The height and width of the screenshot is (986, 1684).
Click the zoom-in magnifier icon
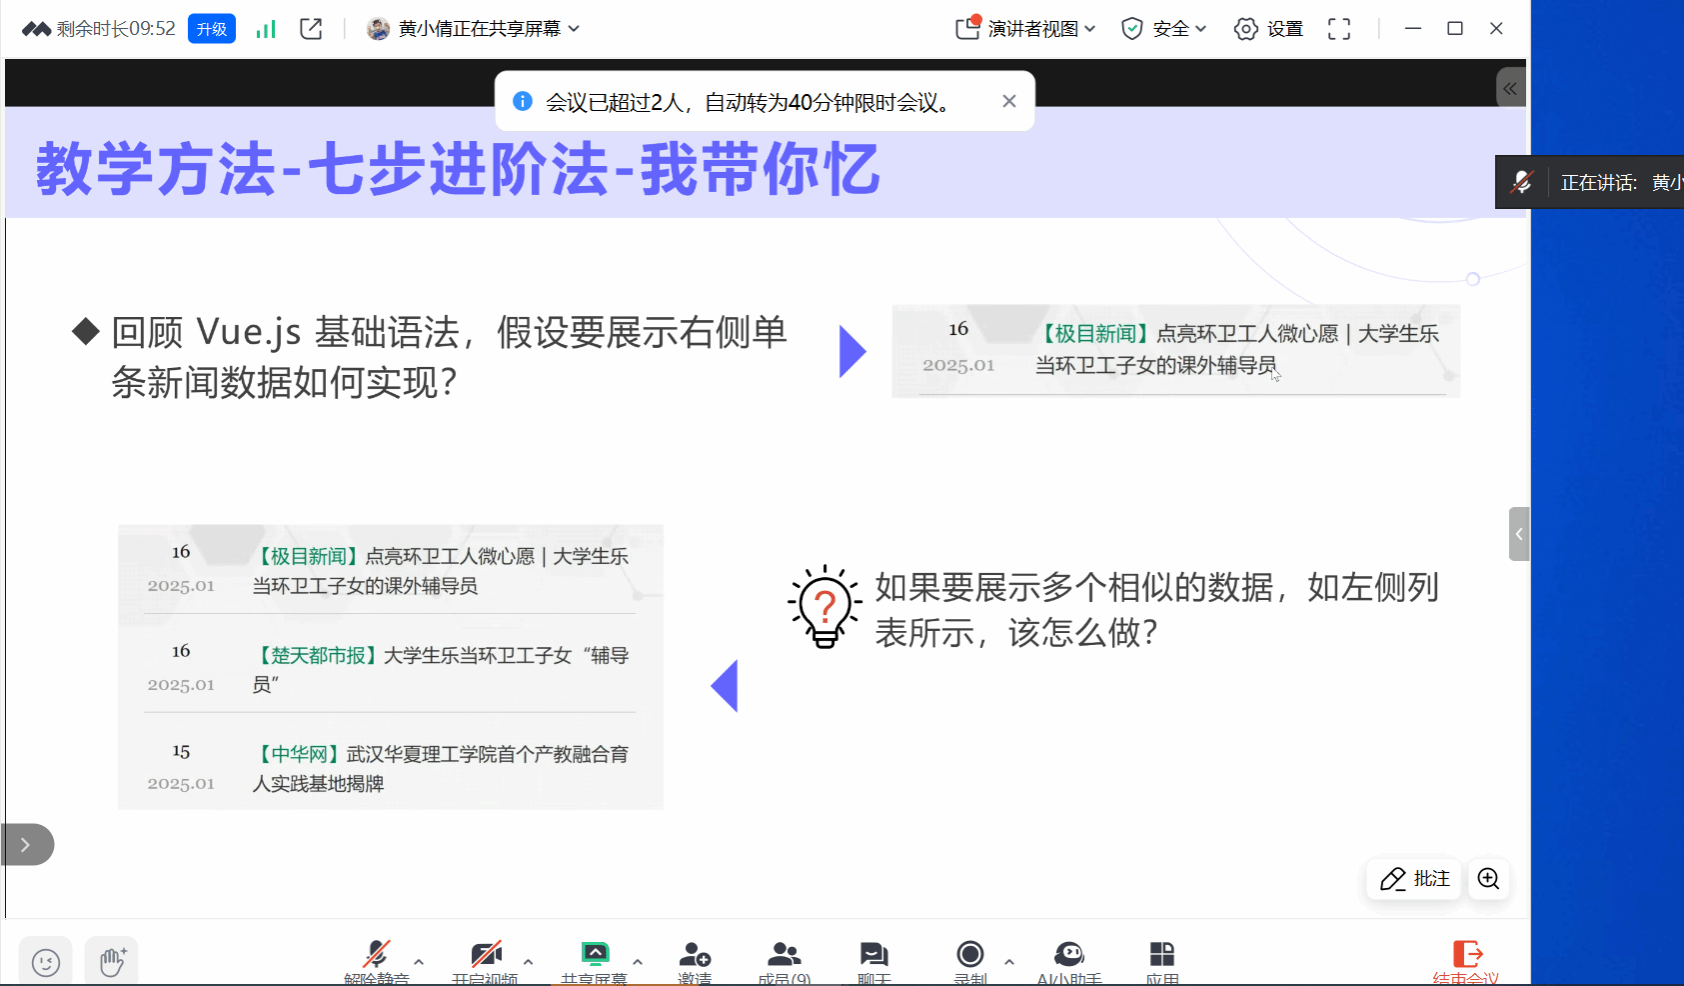pyautogui.click(x=1488, y=879)
